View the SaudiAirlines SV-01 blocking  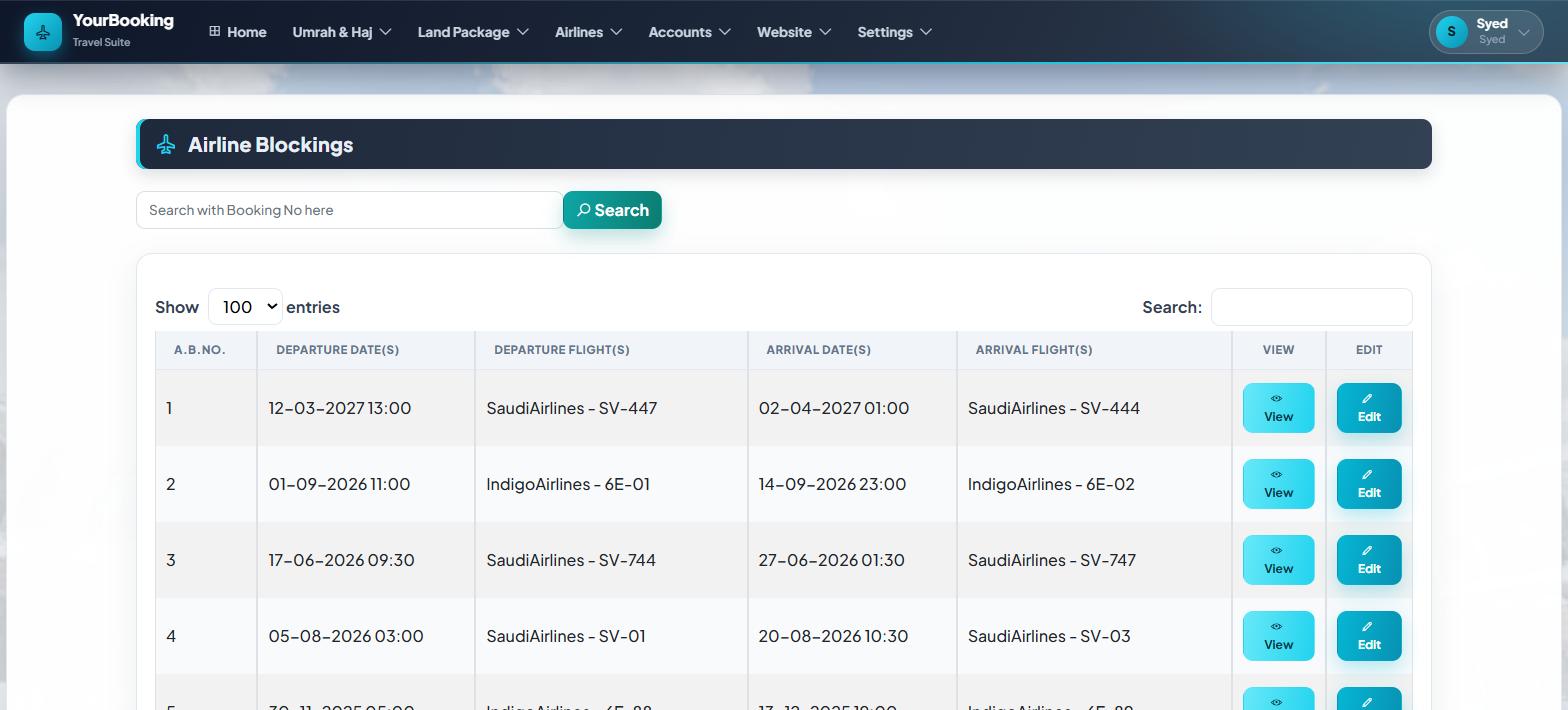point(1278,636)
